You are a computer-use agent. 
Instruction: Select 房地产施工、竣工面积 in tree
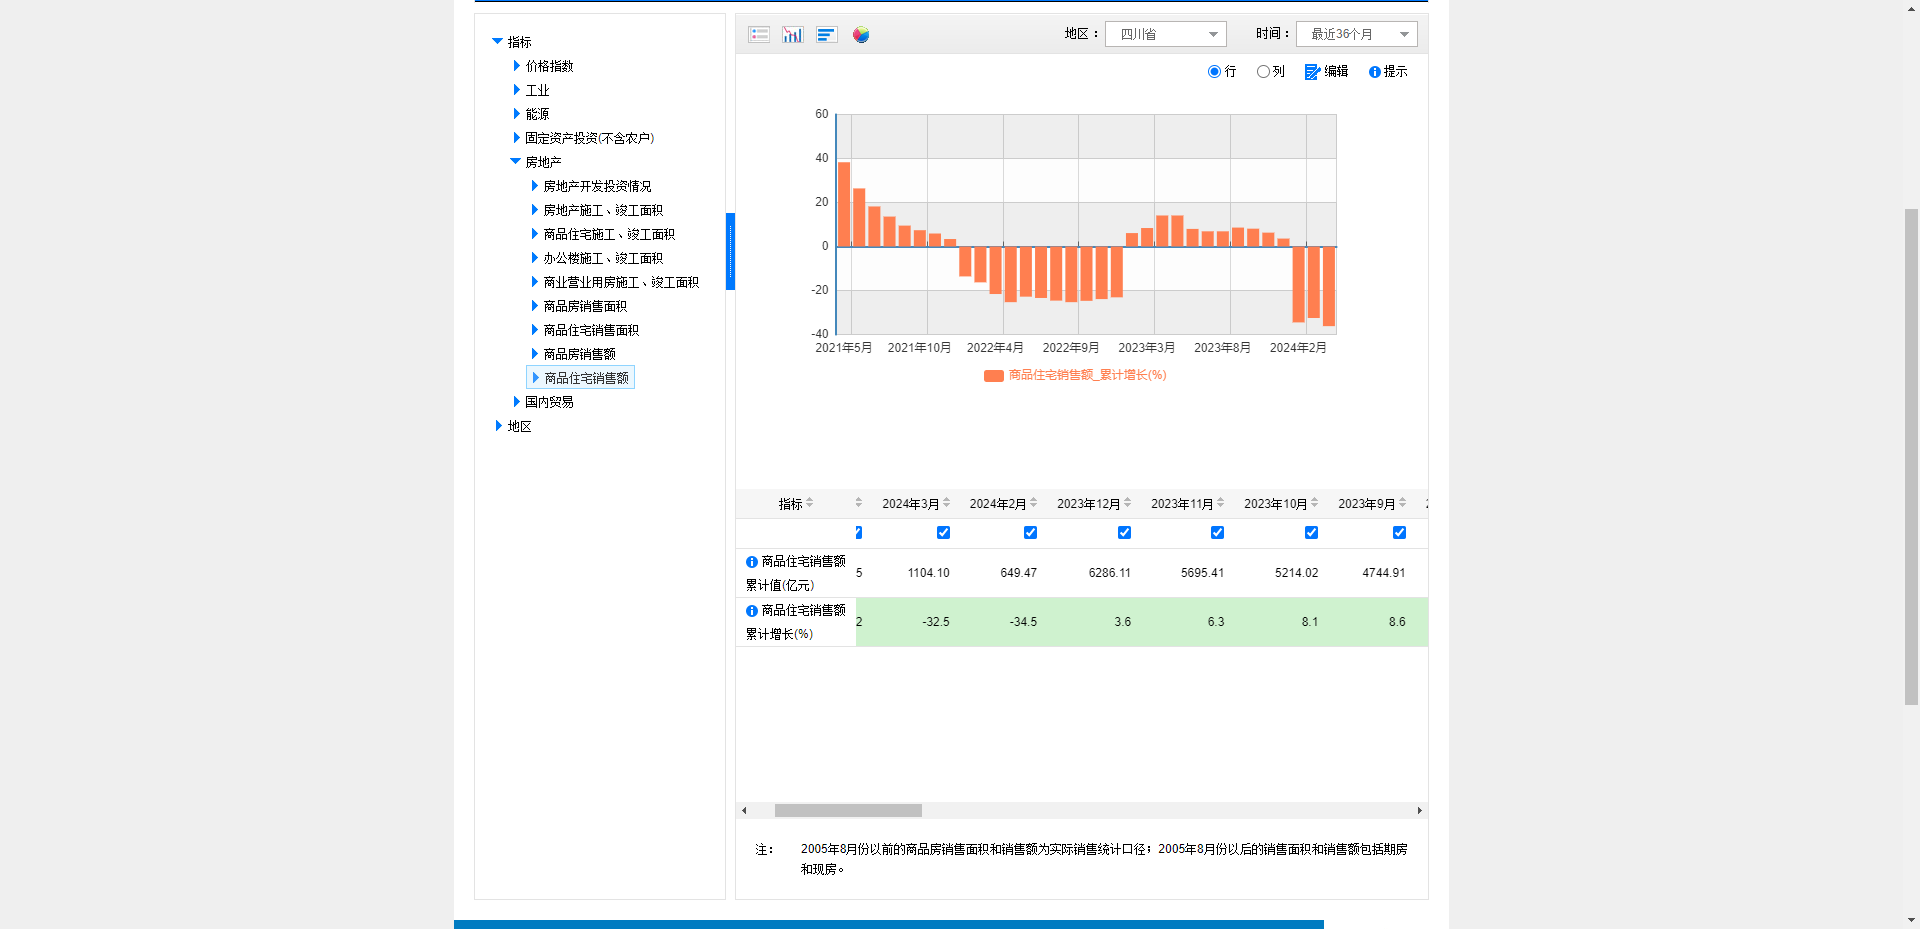click(x=603, y=210)
